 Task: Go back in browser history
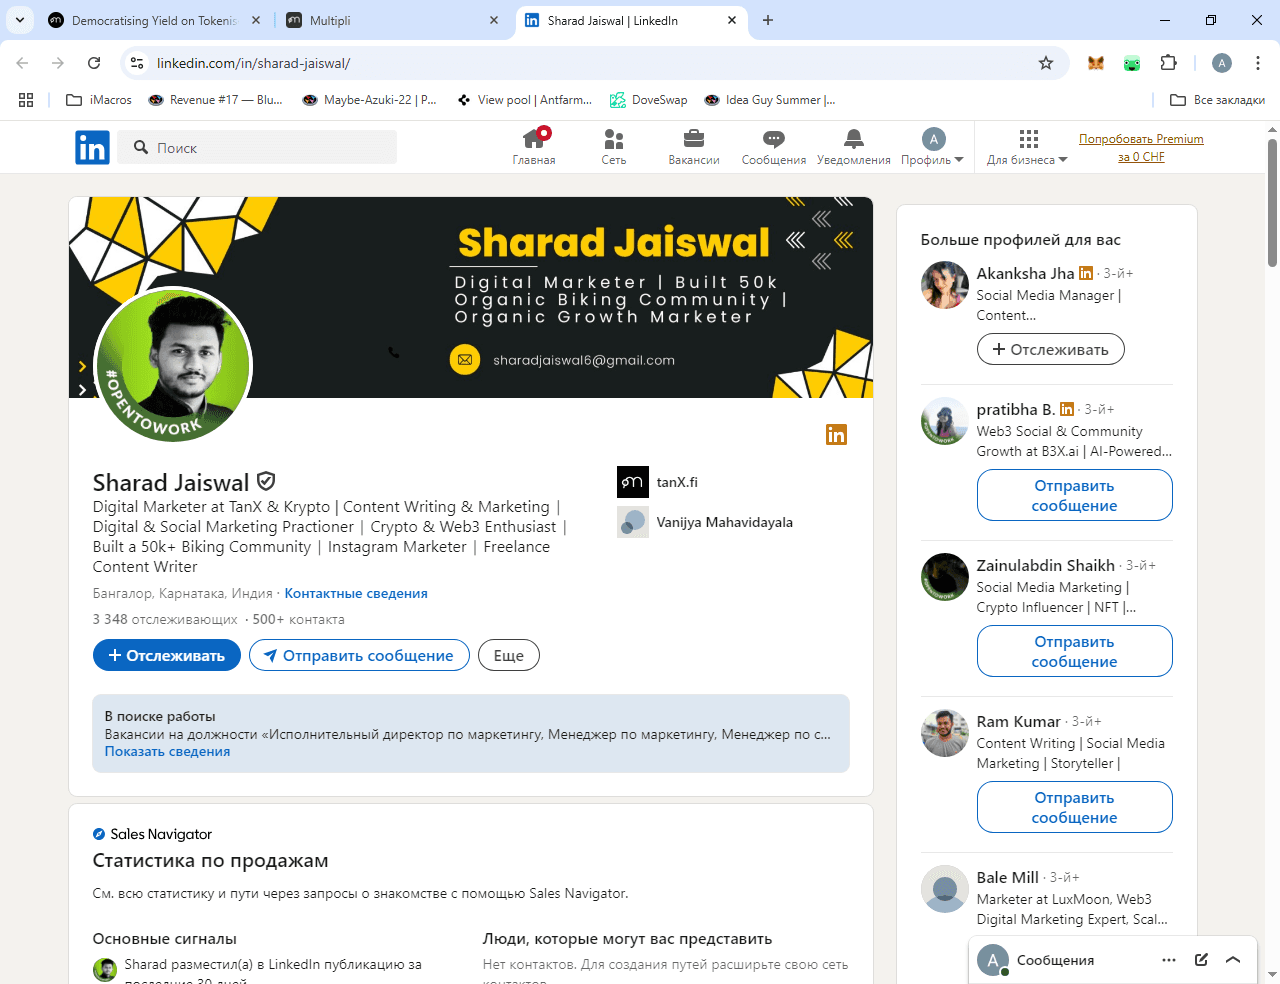[x=22, y=63]
